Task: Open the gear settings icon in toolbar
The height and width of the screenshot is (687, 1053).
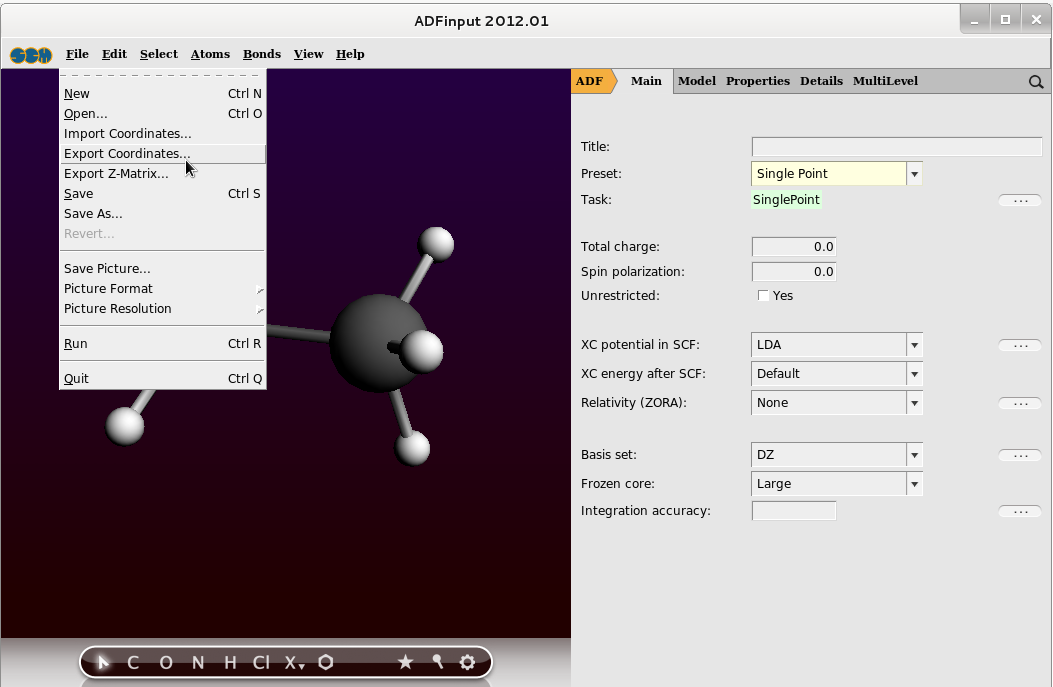Action: (467, 662)
